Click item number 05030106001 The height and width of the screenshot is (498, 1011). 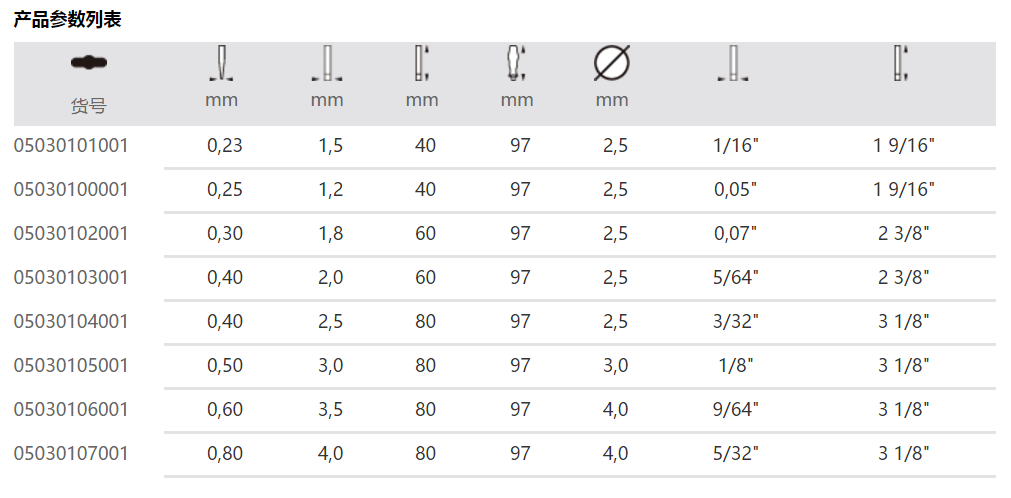[71, 410]
